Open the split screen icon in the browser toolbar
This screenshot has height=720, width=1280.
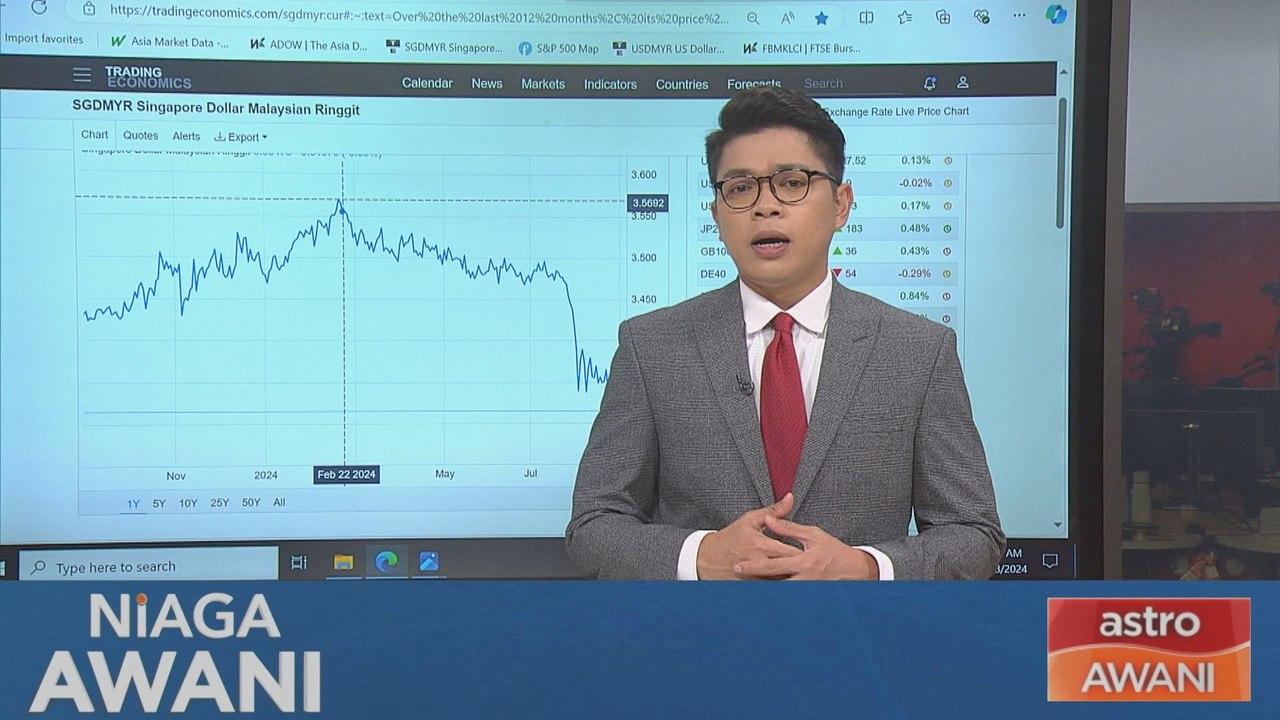pyautogui.click(x=866, y=17)
